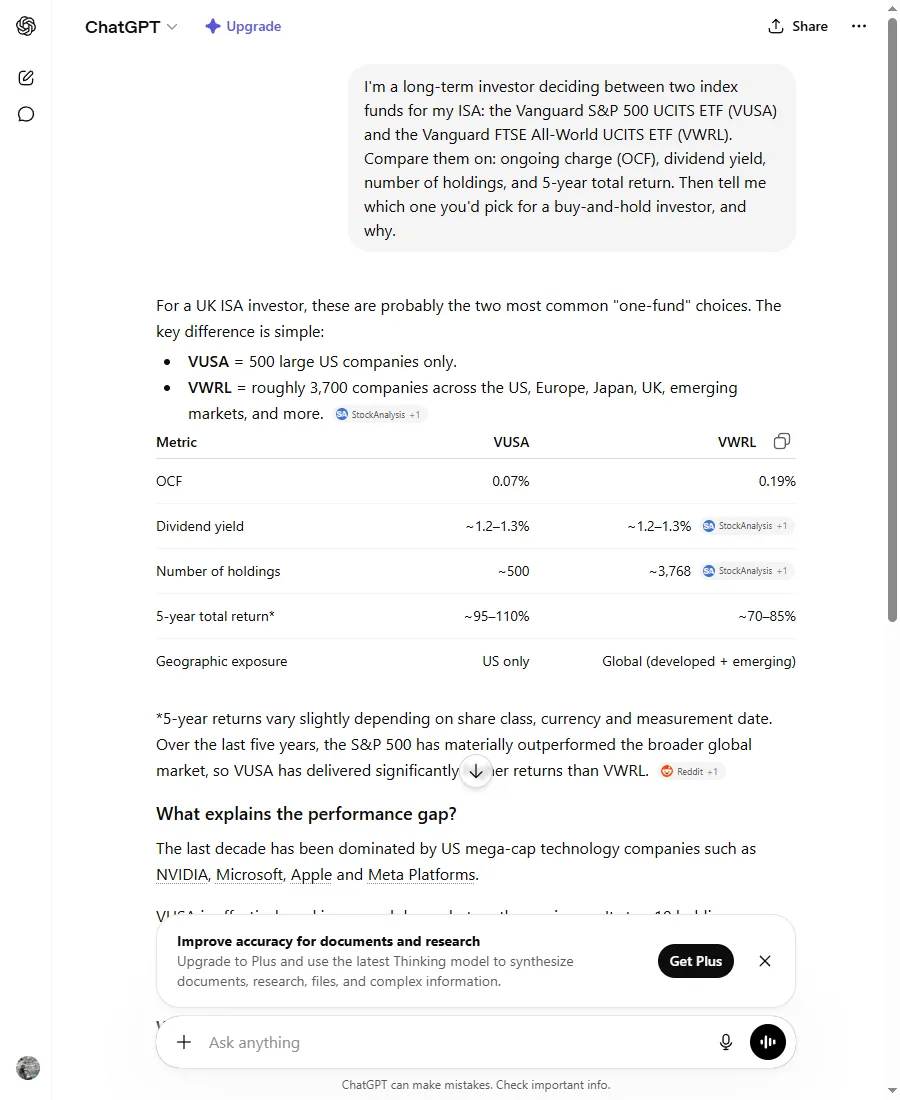Viewport: 900px width, 1100px height.
Task: Expand the ChatGPT model selector dropdown
Action: [131, 27]
